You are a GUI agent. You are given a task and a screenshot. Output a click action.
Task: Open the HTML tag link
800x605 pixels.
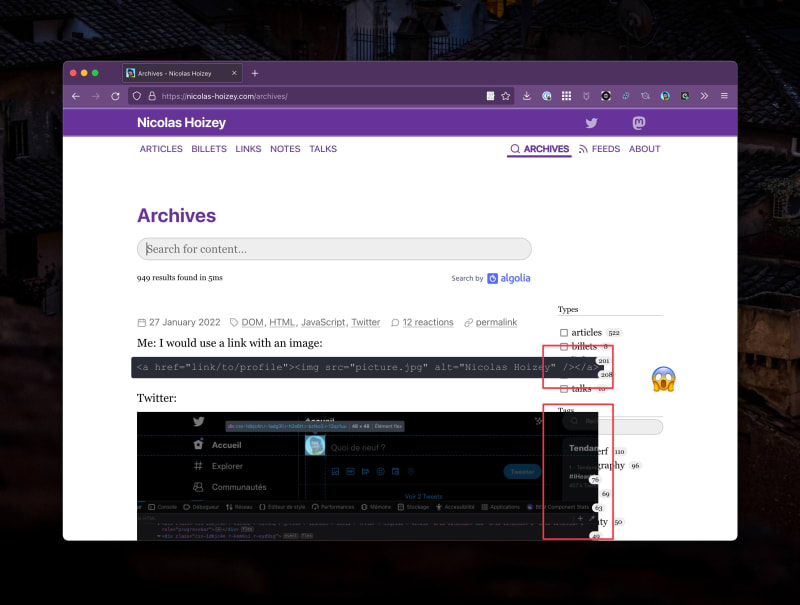click(282, 322)
